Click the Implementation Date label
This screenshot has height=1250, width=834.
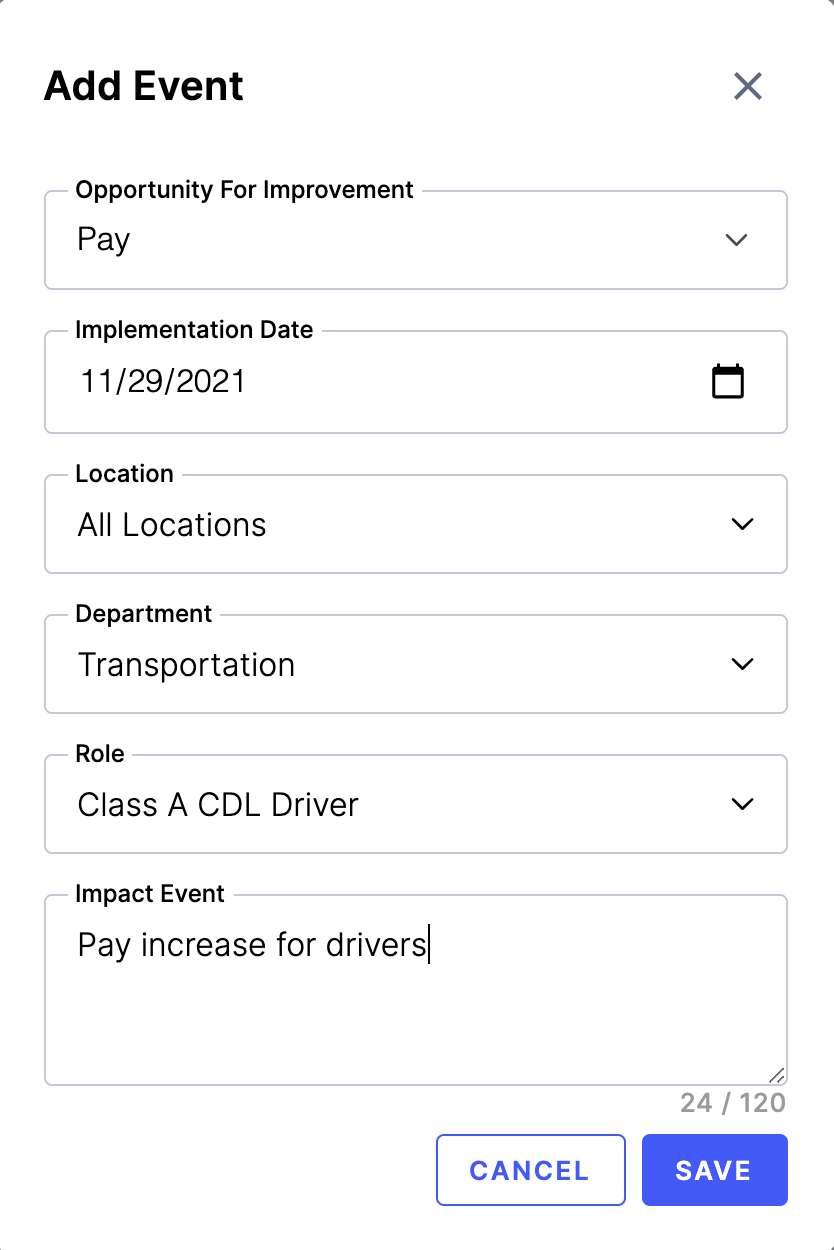point(194,330)
